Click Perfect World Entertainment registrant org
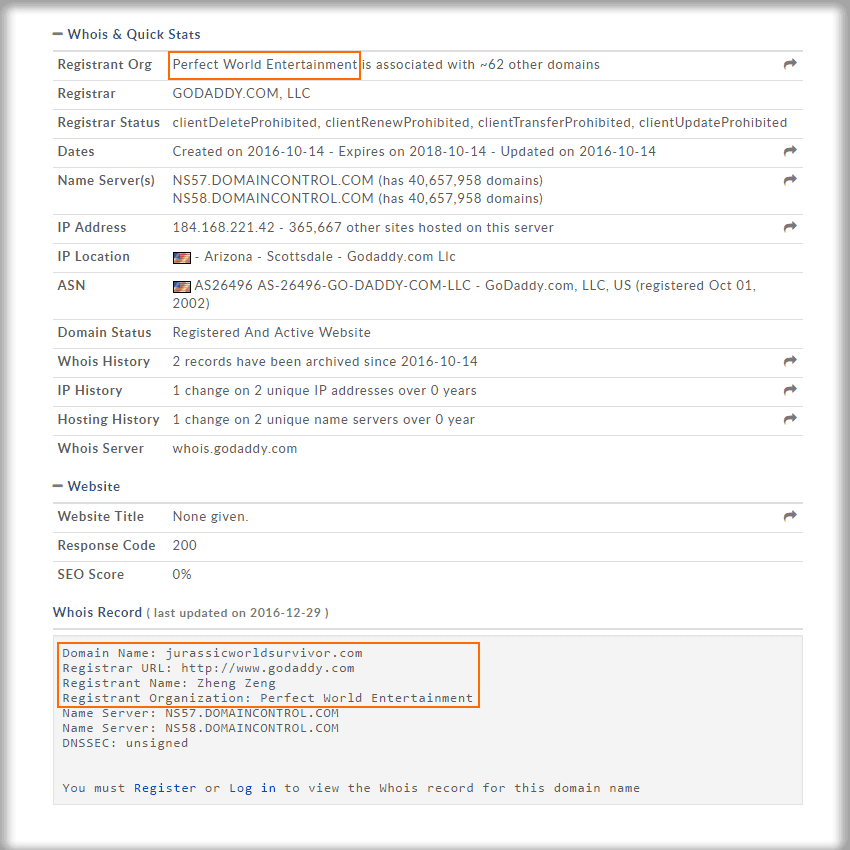This screenshot has width=850, height=850. pyautogui.click(x=265, y=65)
